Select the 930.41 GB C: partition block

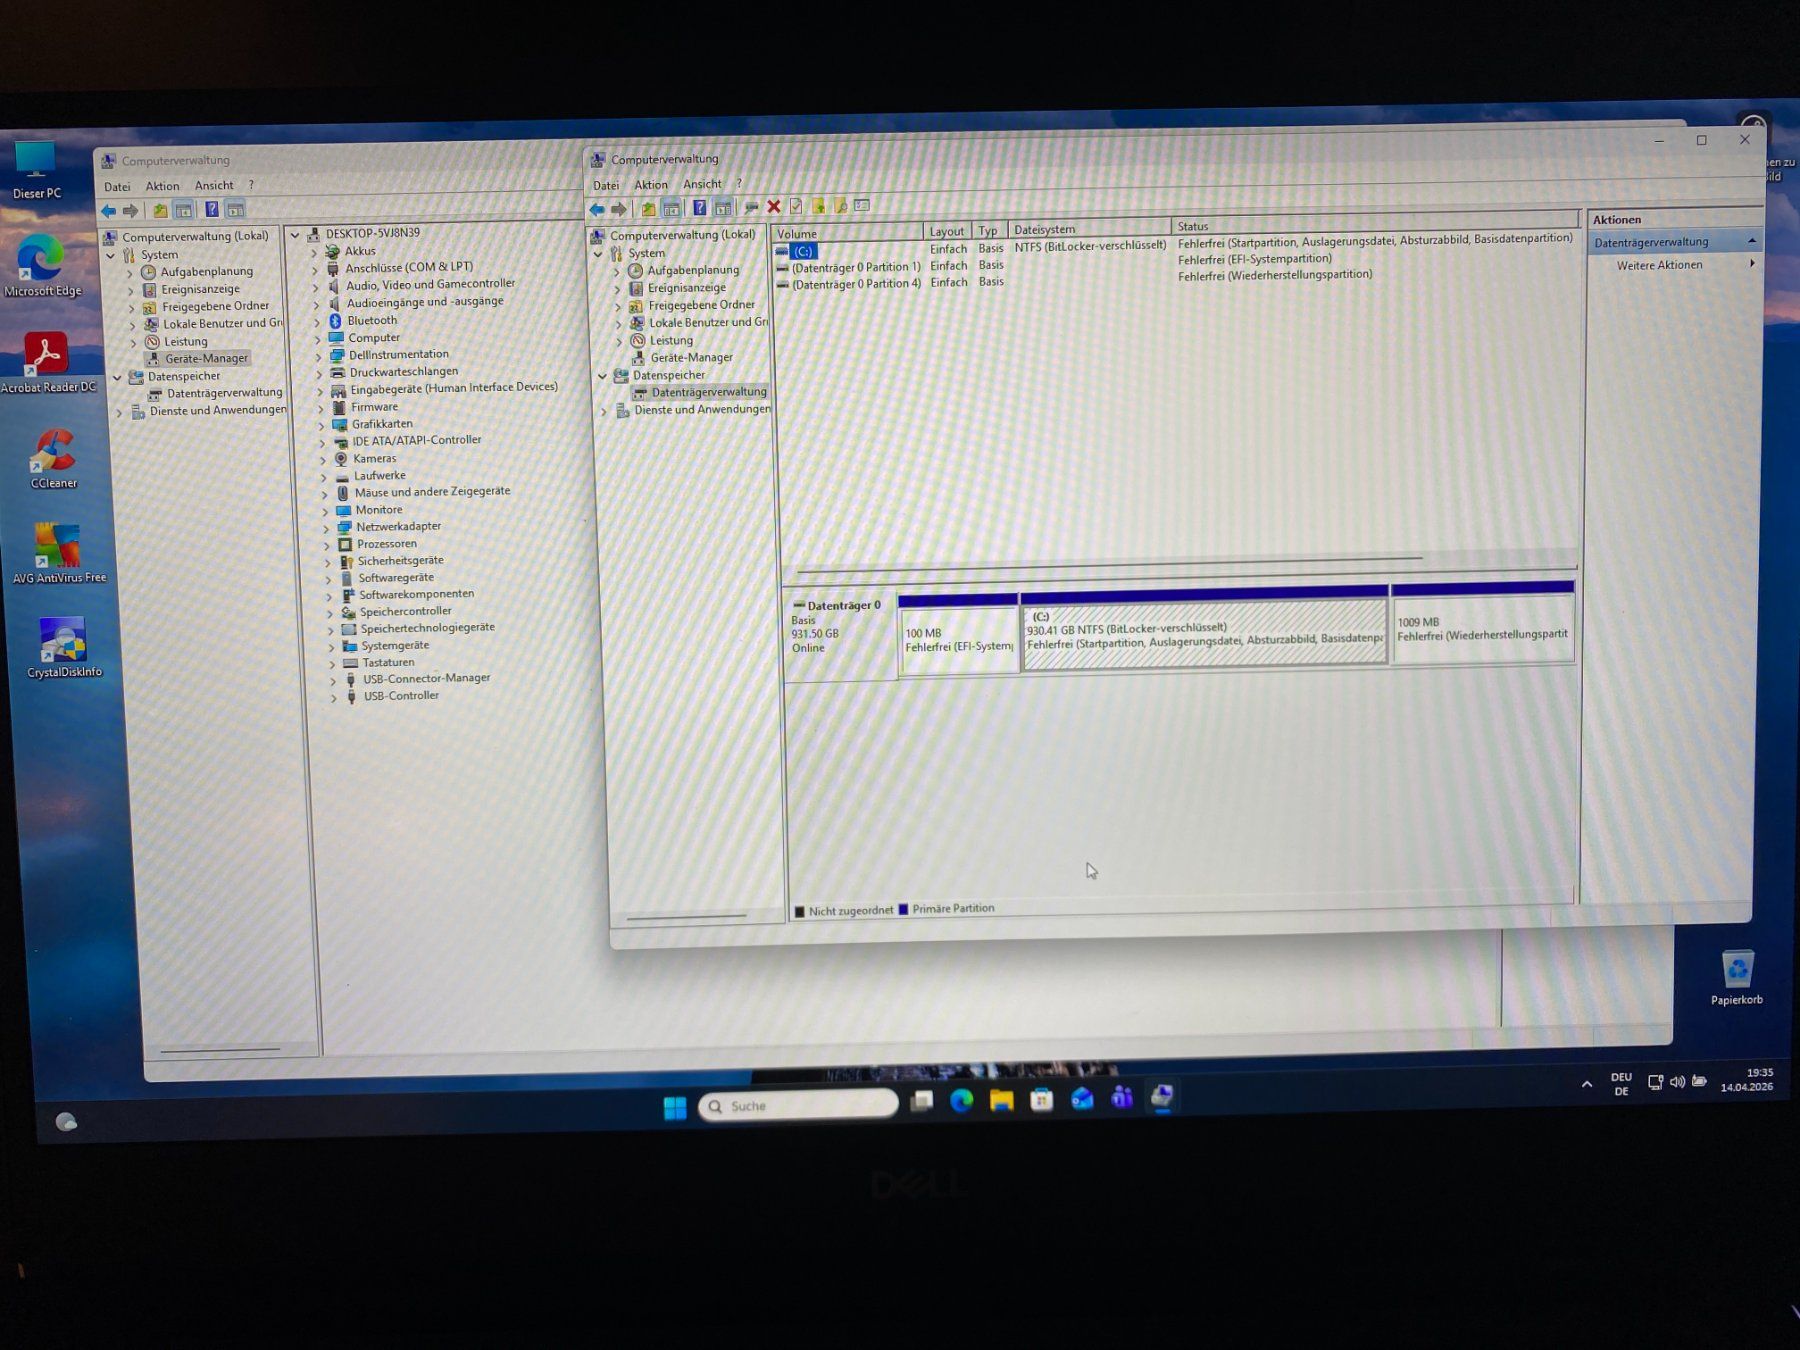point(1205,631)
